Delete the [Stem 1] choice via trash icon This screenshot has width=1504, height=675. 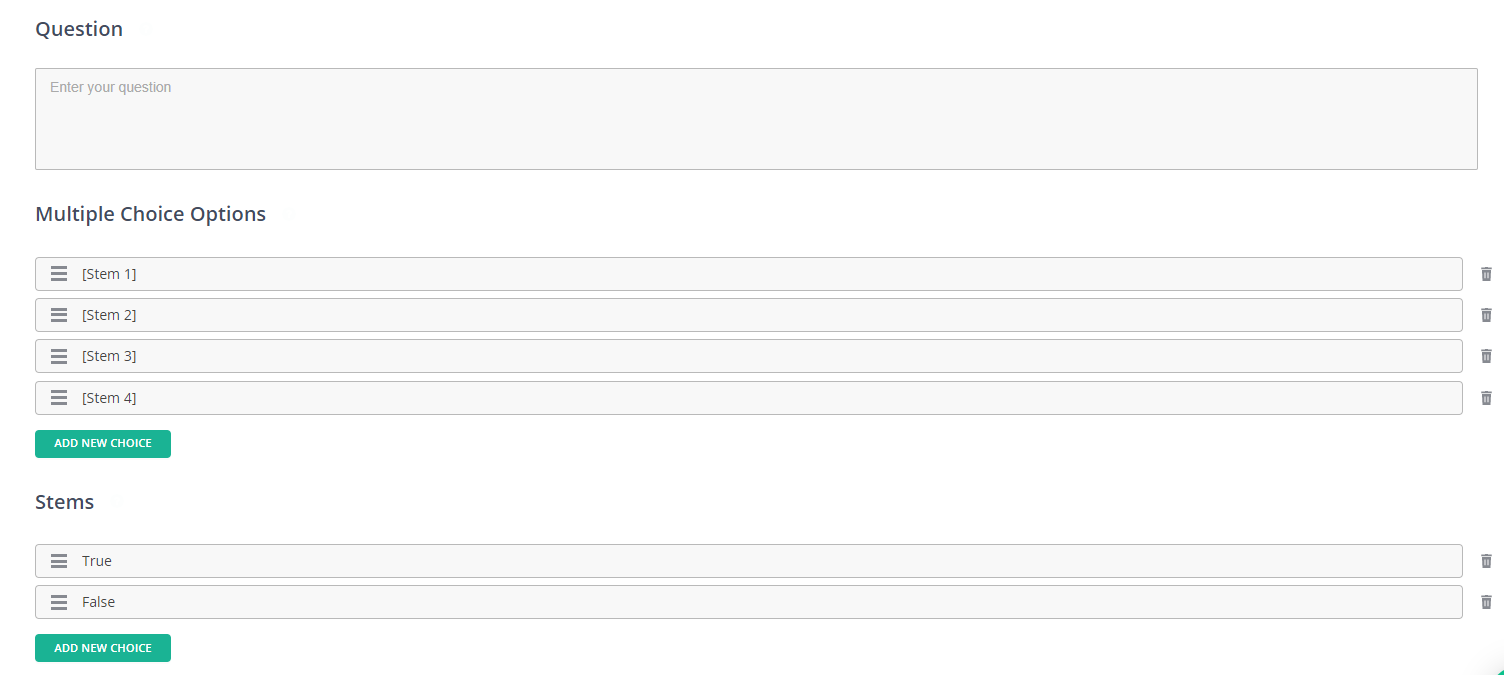click(1486, 274)
